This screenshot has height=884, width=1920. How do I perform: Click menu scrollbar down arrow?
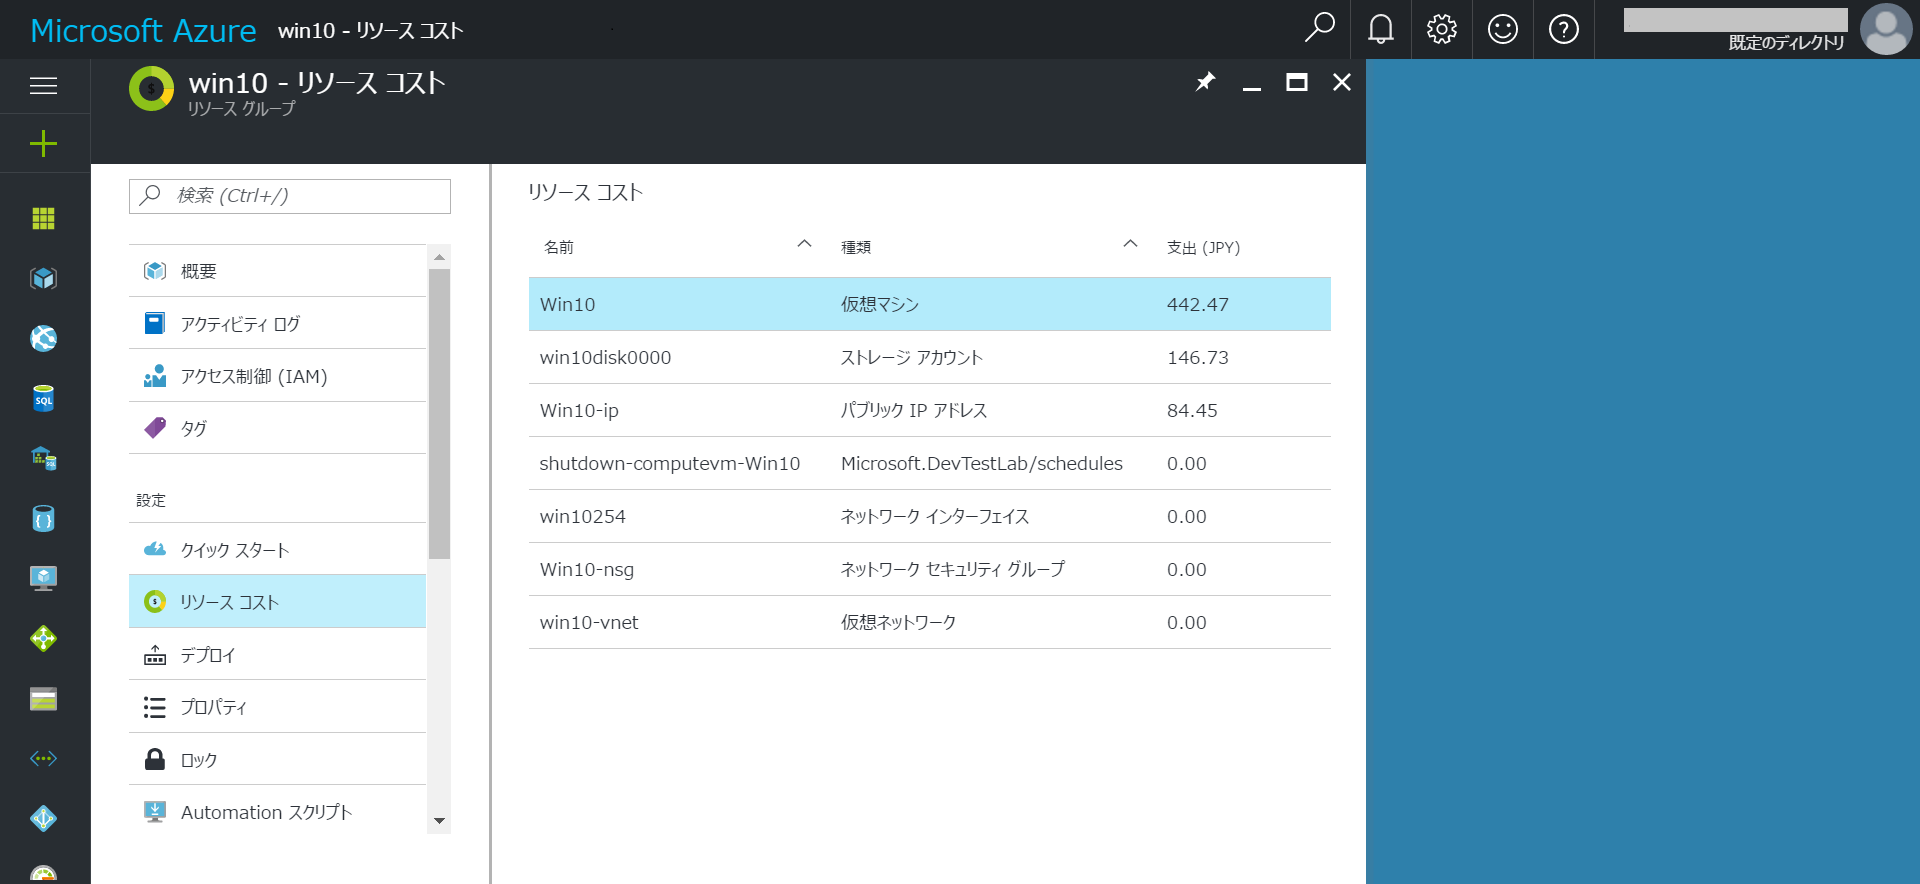point(439,821)
